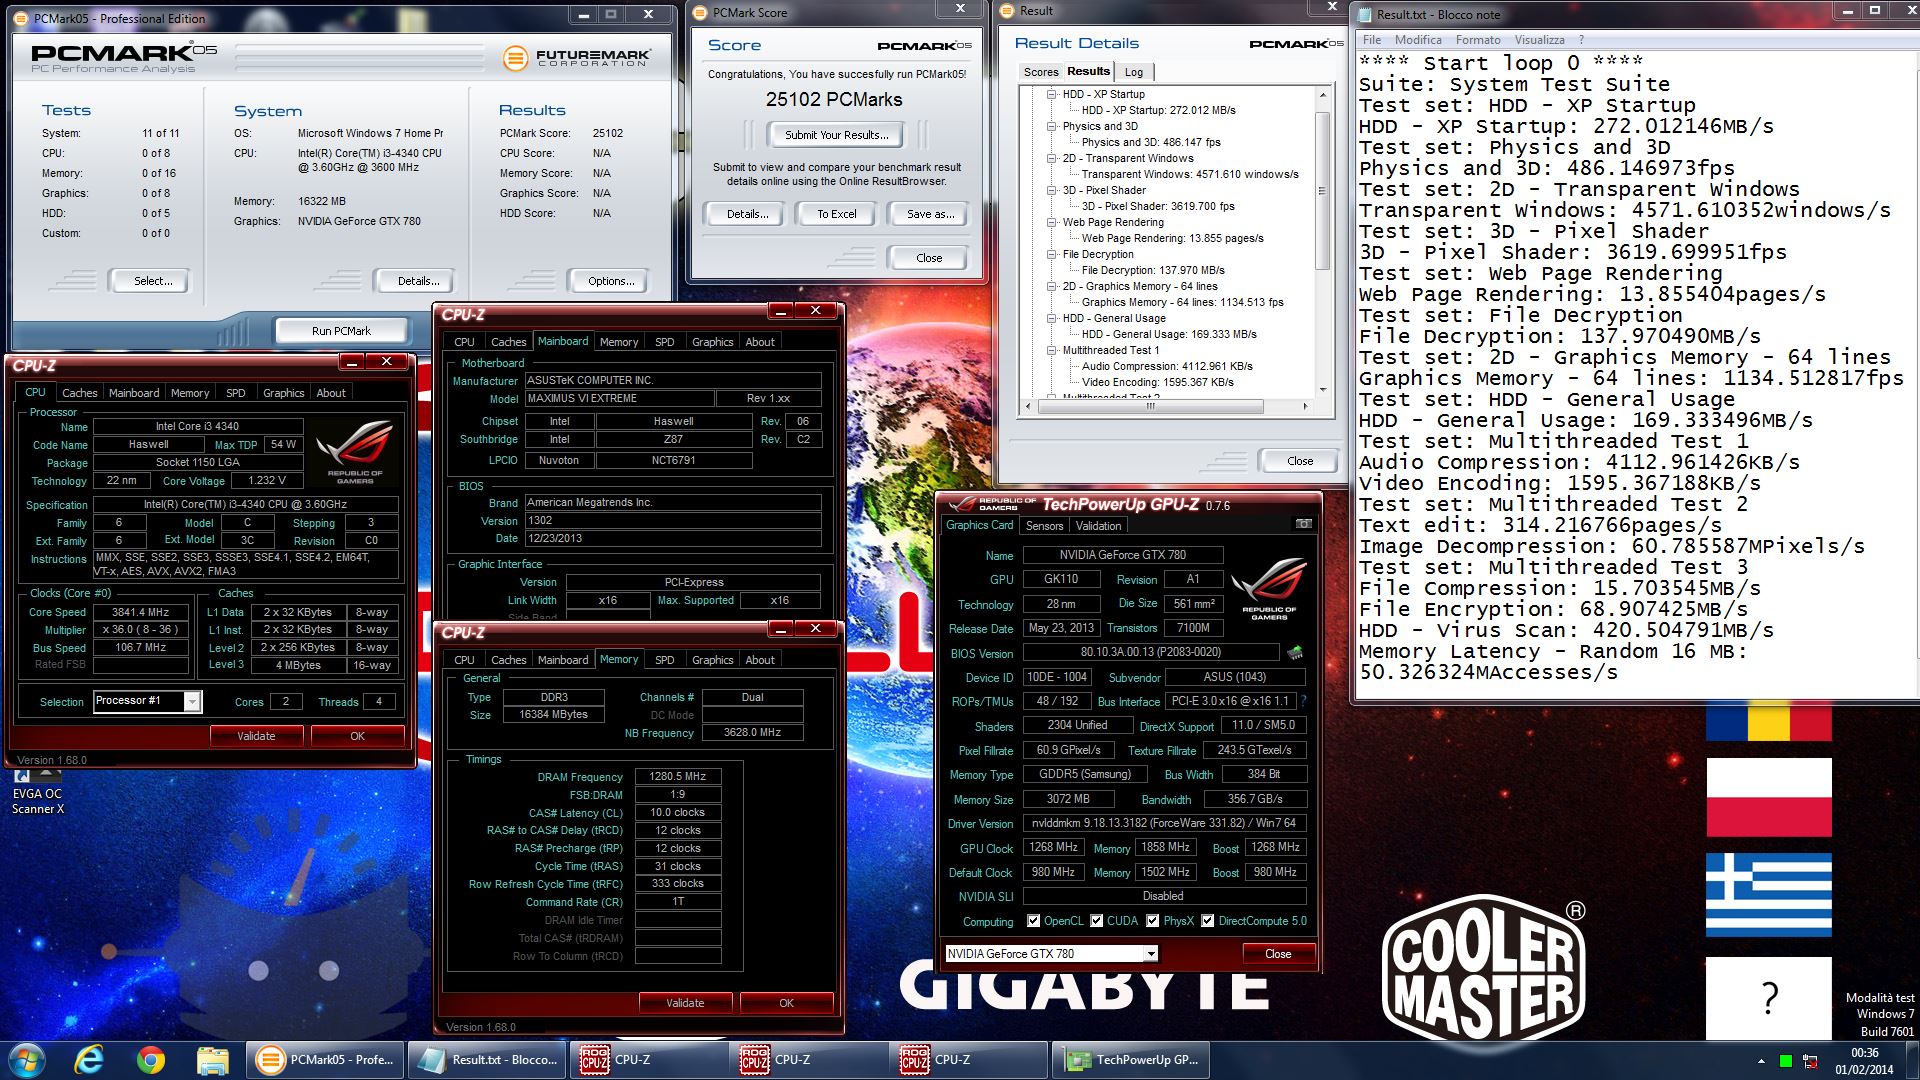Switch to Scores tab in Result Details
This screenshot has height=1080, width=1920.
[1040, 72]
